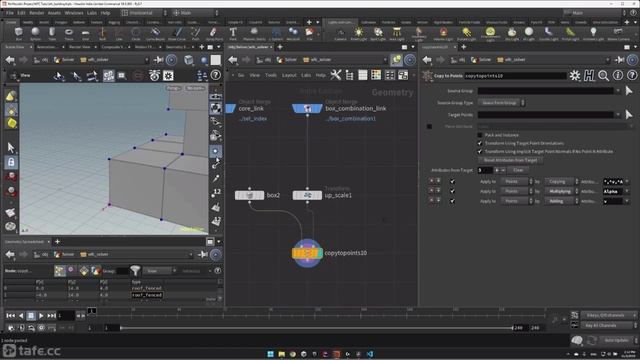Open Source Group field dropdown arrow

point(618,91)
